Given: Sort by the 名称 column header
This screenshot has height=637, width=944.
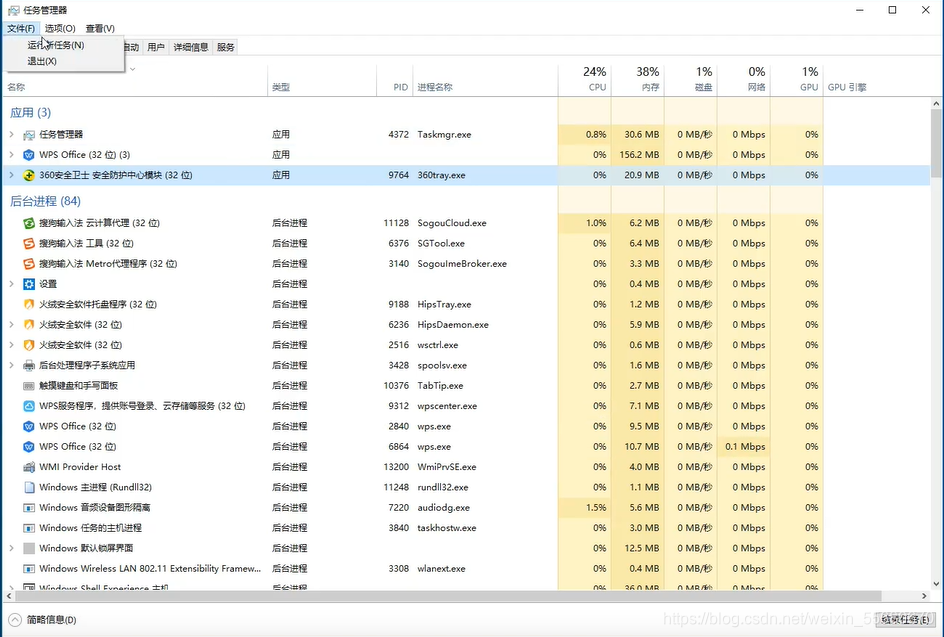Looking at the screenshot, I should point(135,79).
